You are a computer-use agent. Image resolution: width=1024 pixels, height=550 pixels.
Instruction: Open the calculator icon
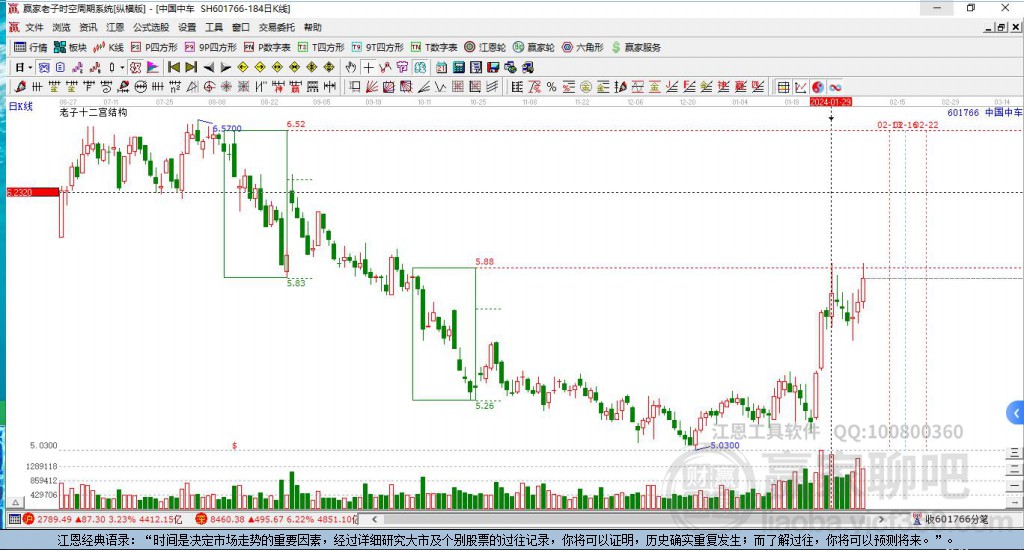point(458,67)
